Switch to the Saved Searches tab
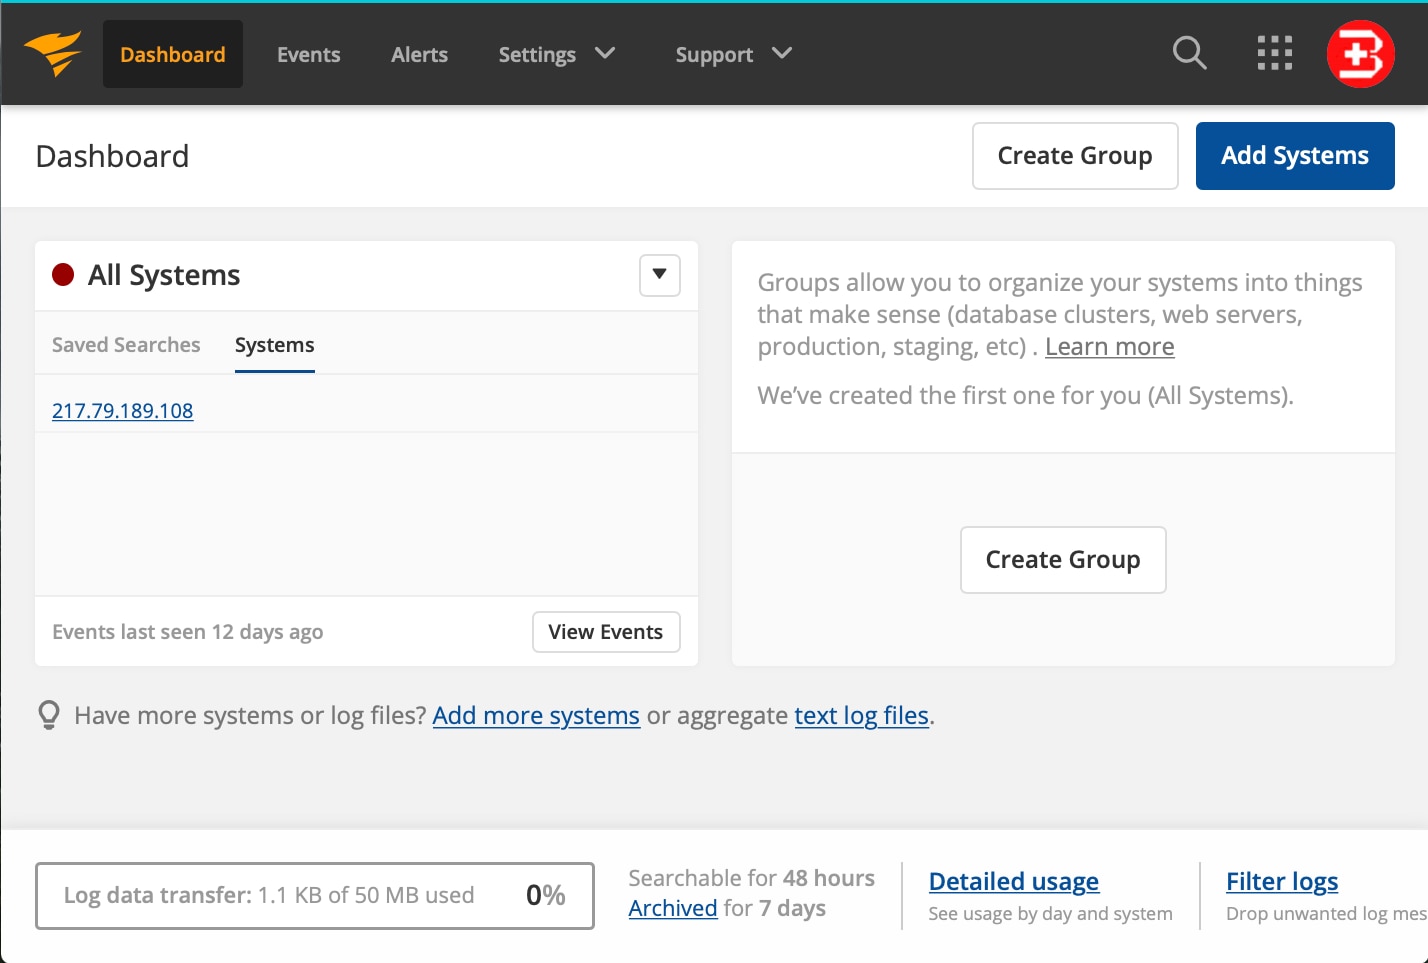The height and width of the screenshot is (963, 1428). click(126, 344)
